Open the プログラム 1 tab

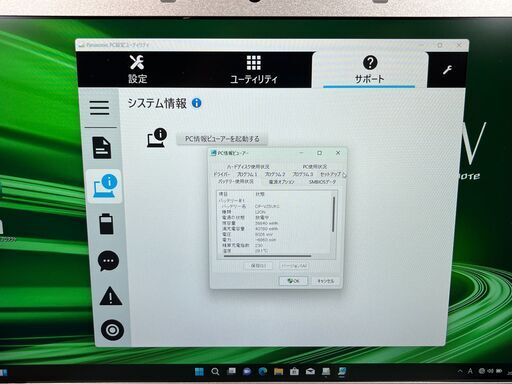(247, 174)
